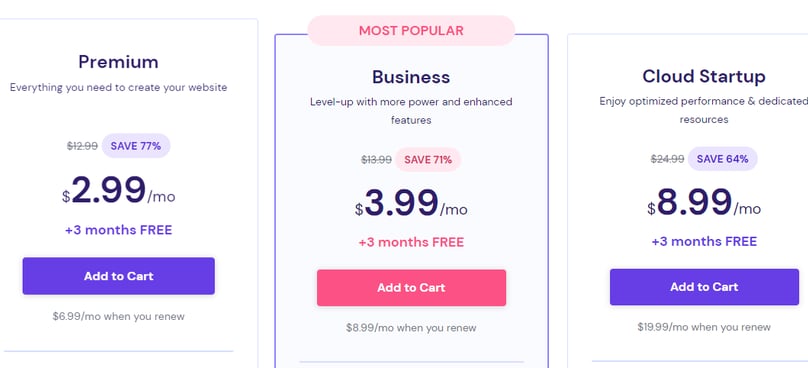Click the $2.99/mo Premium price

[x=119, y=191]
